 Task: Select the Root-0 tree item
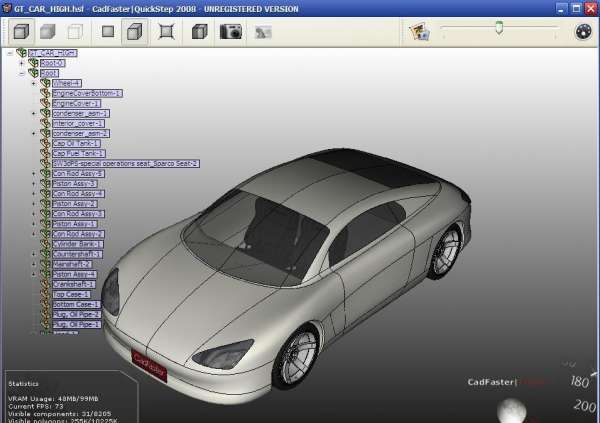(53, 63)
